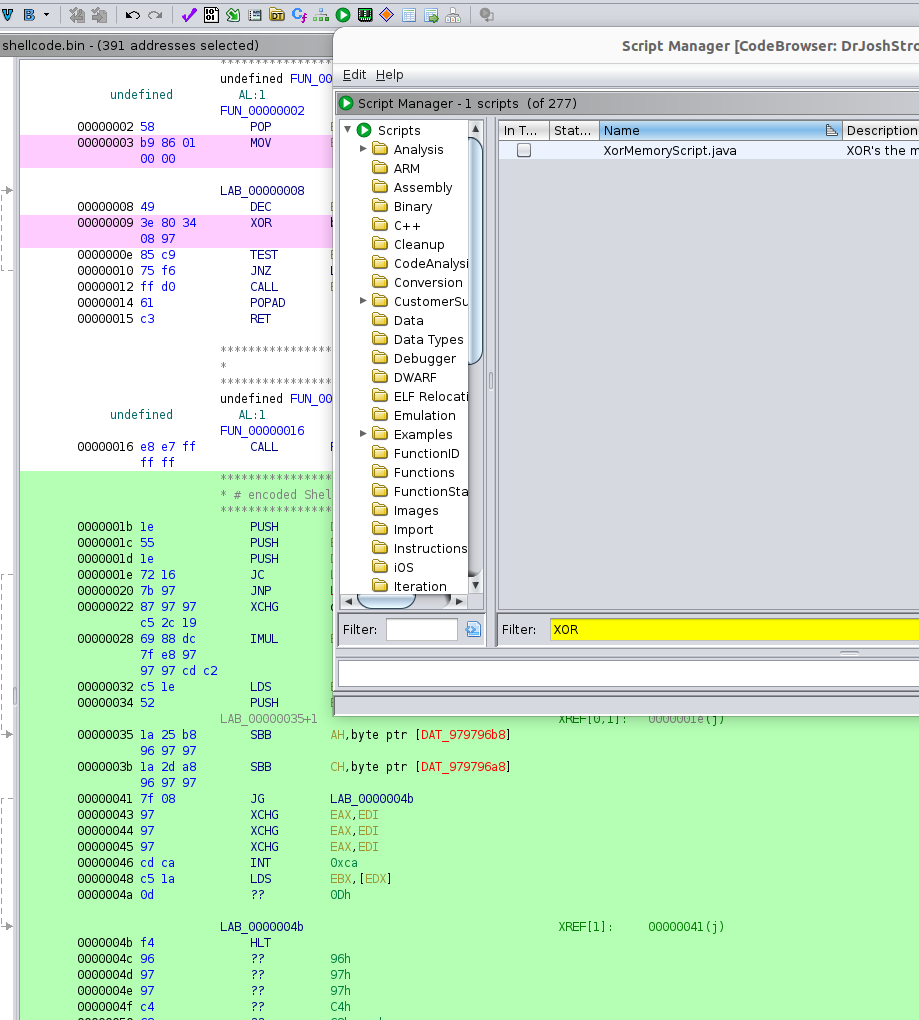Image resolution: width=919 pixels, height=1020 pixels.
Task: Click the purple checkmark toolbar icon
Action: click(x=189, y=15)
